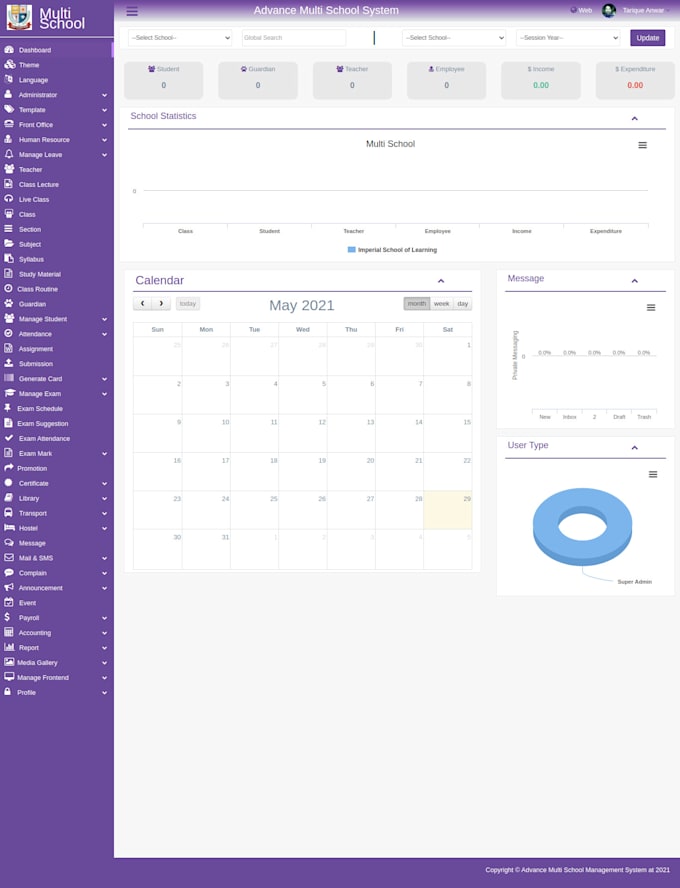Click the Dashboard icon in sidebar
The height and width of the screenshot is (888, 680).
pos(8,50)
